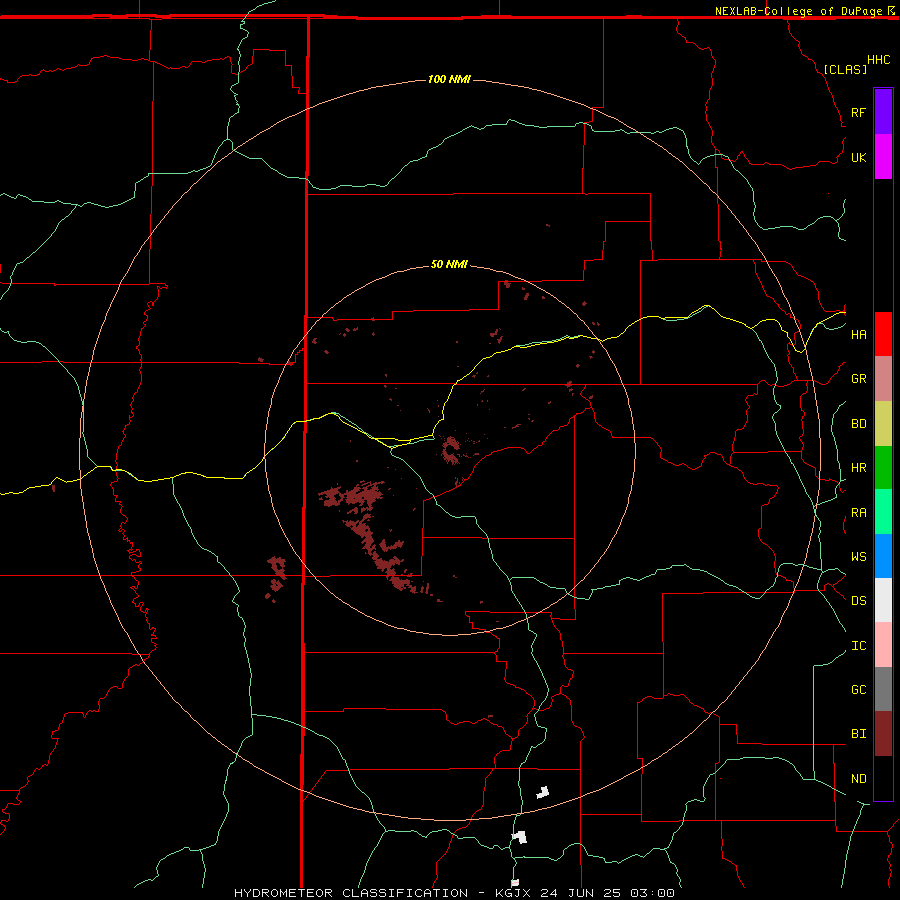Click the UK magenta legend swatch
The image size is (900, 900).
[883, 157]
